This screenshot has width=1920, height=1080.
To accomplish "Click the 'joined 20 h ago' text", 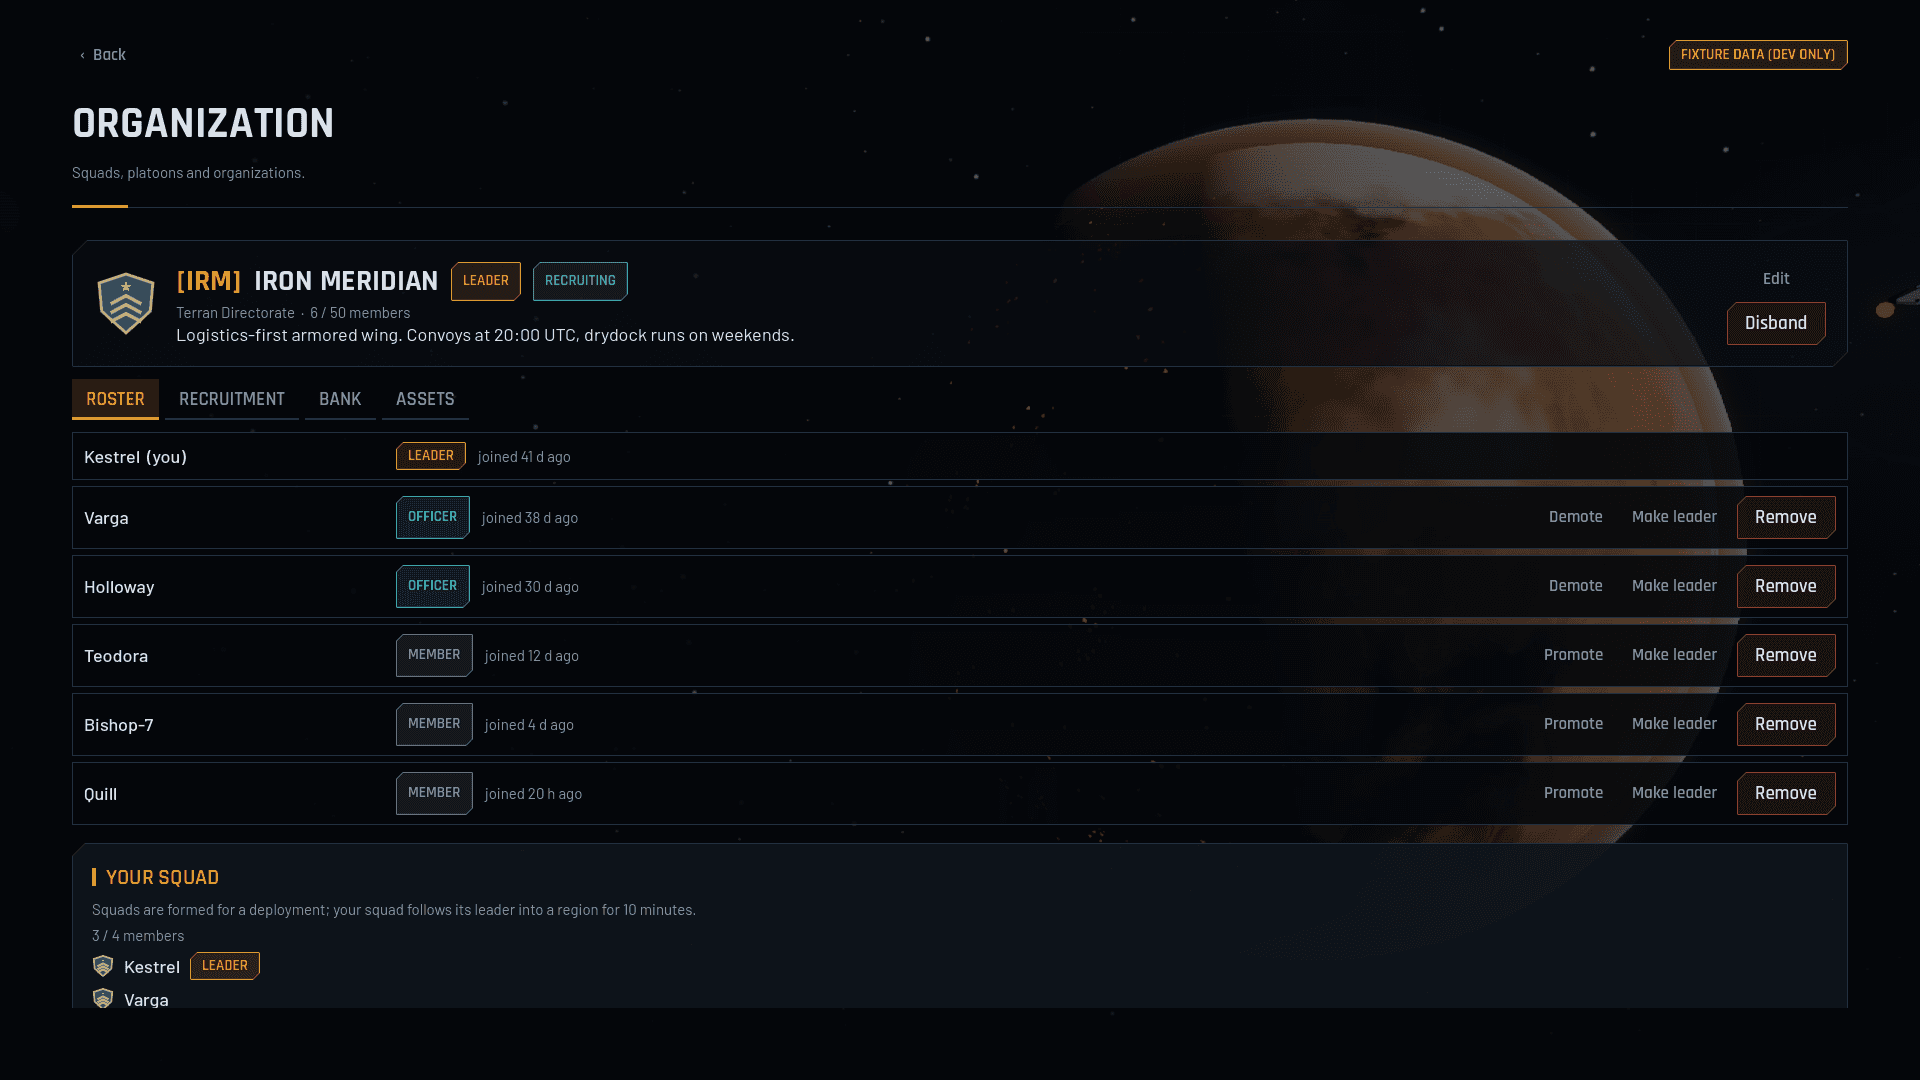I will point(533,794).
